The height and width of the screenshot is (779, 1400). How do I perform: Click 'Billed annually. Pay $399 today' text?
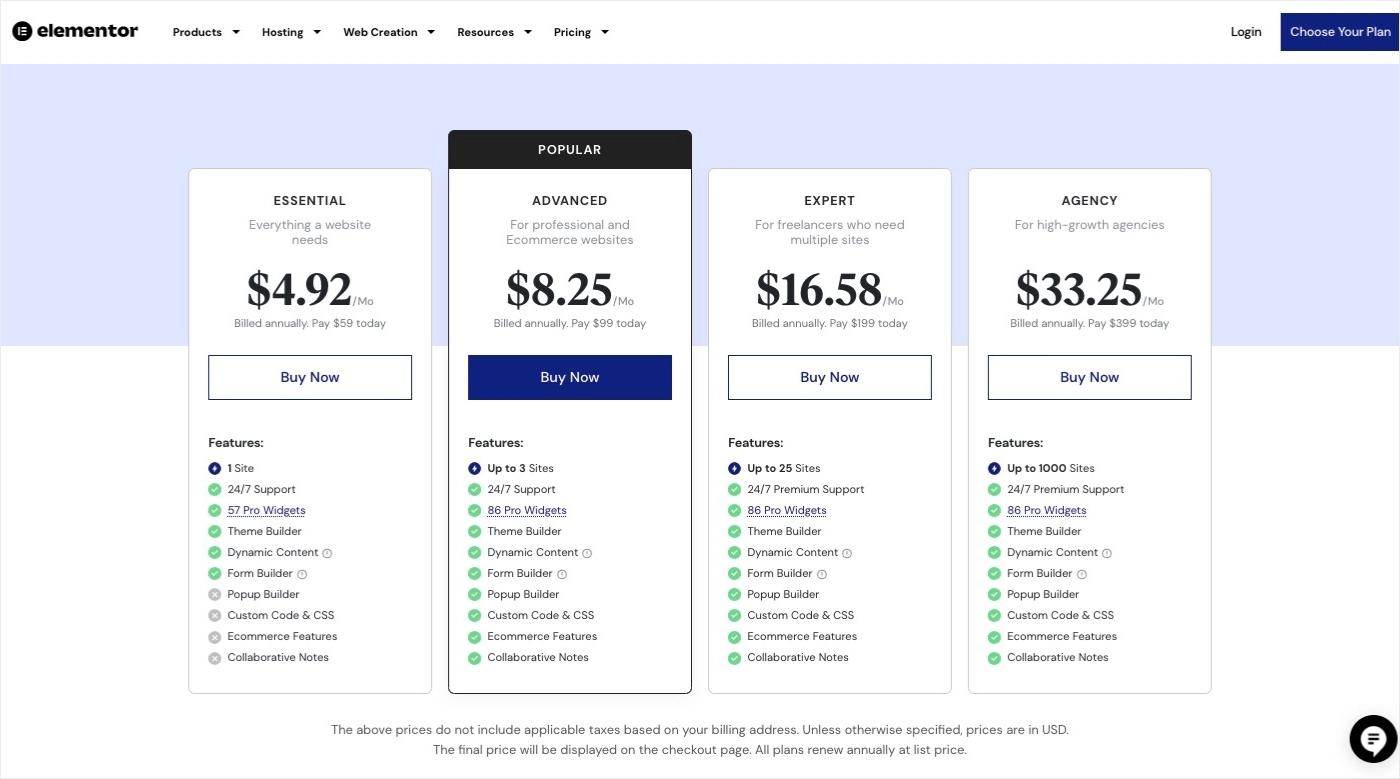[x=1090, y=323]
